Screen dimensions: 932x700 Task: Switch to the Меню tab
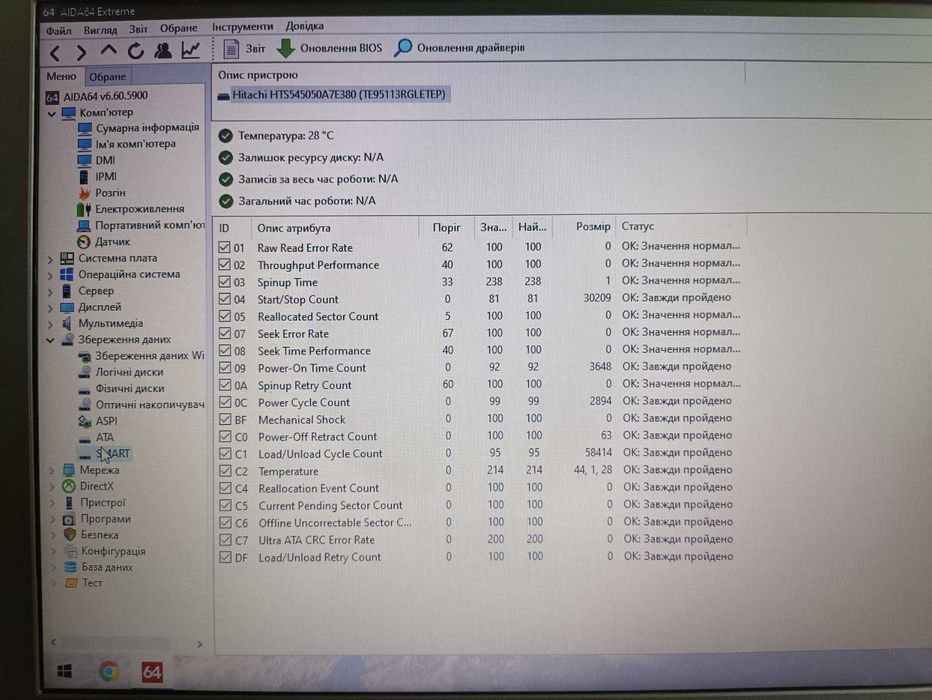[x=61, y=77]
